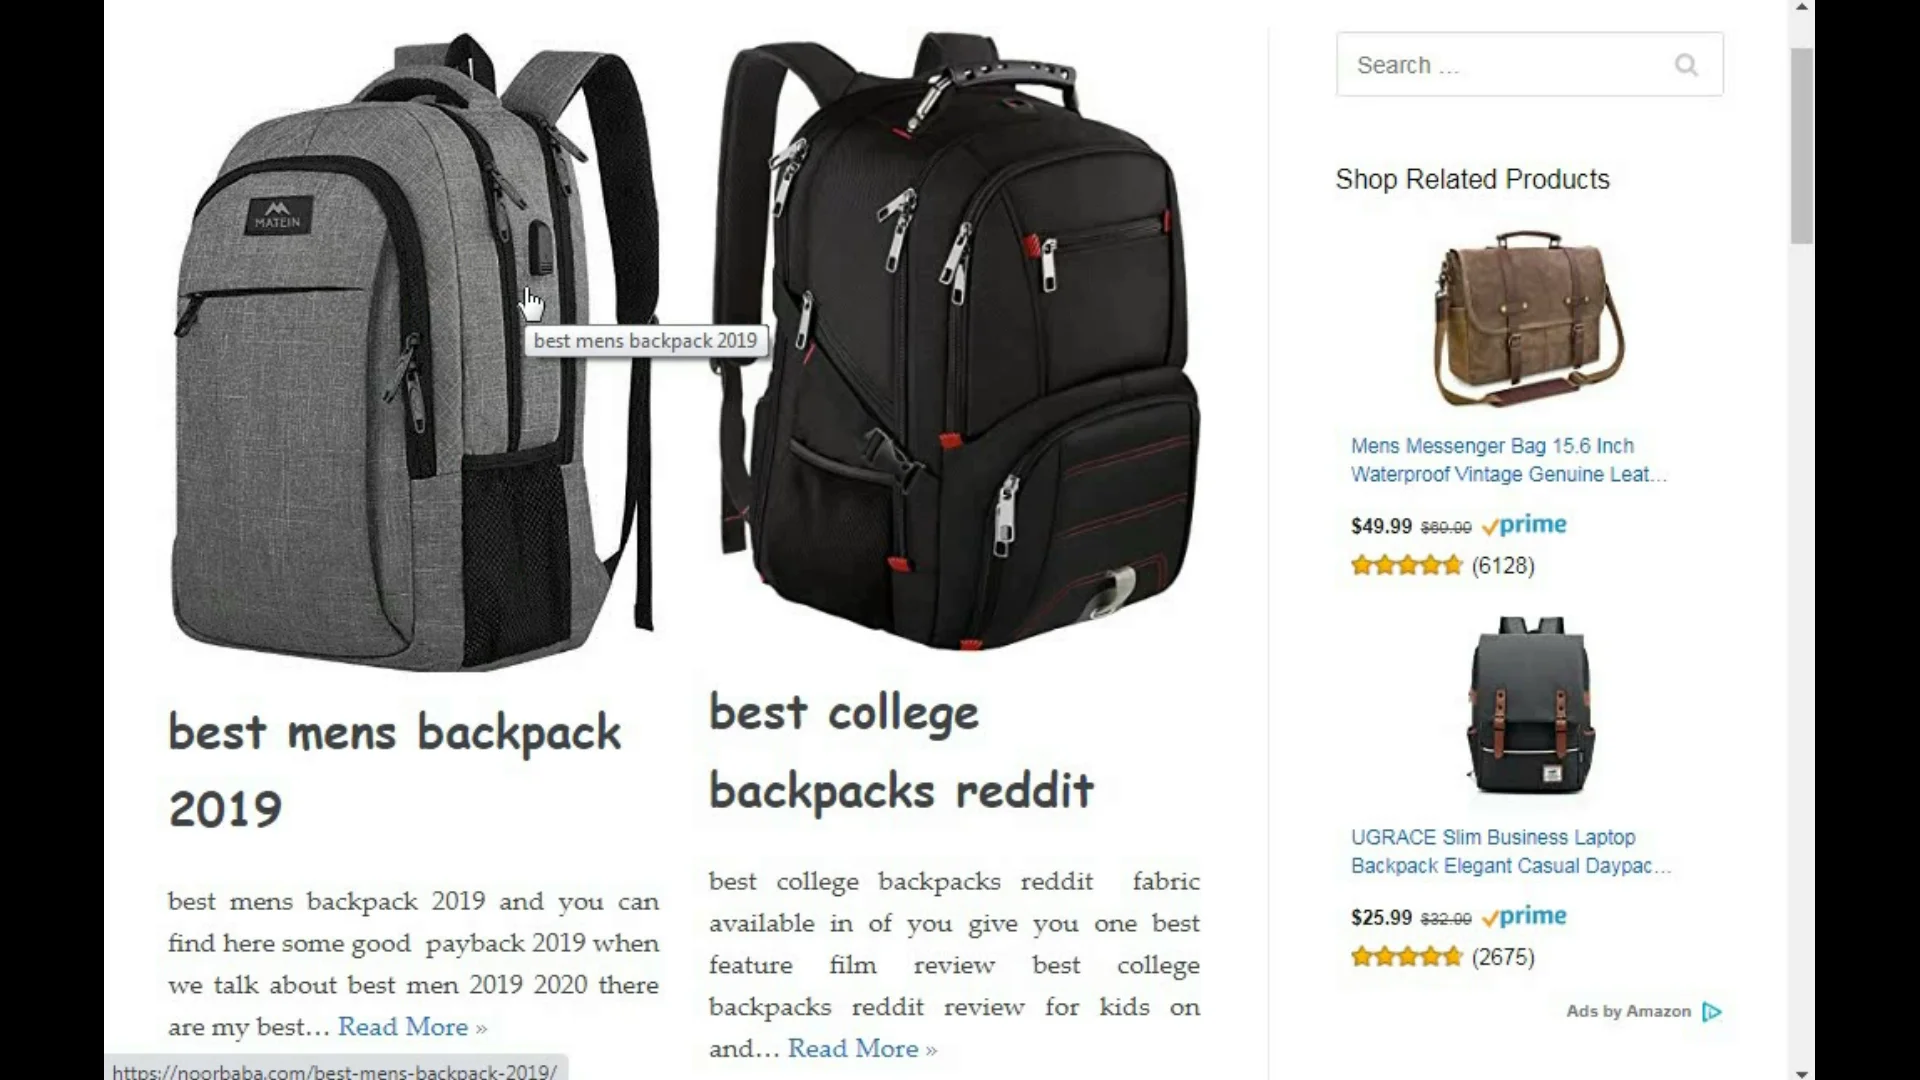Click the vertical scrollbar thumb
Screen dimensions: 1920x1080
coord(1802,145)
